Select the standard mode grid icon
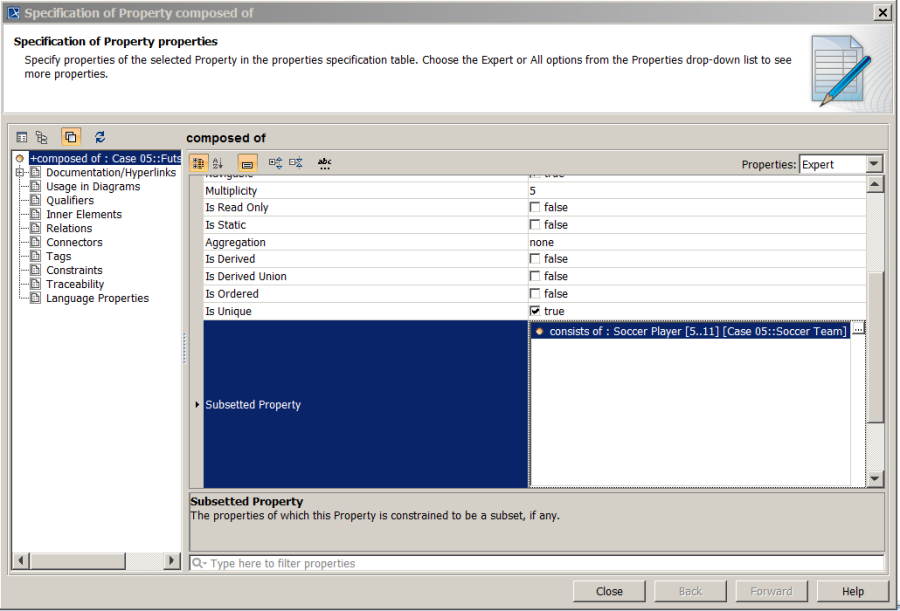Viewport: 900px width, 611px height. (22, 137)
